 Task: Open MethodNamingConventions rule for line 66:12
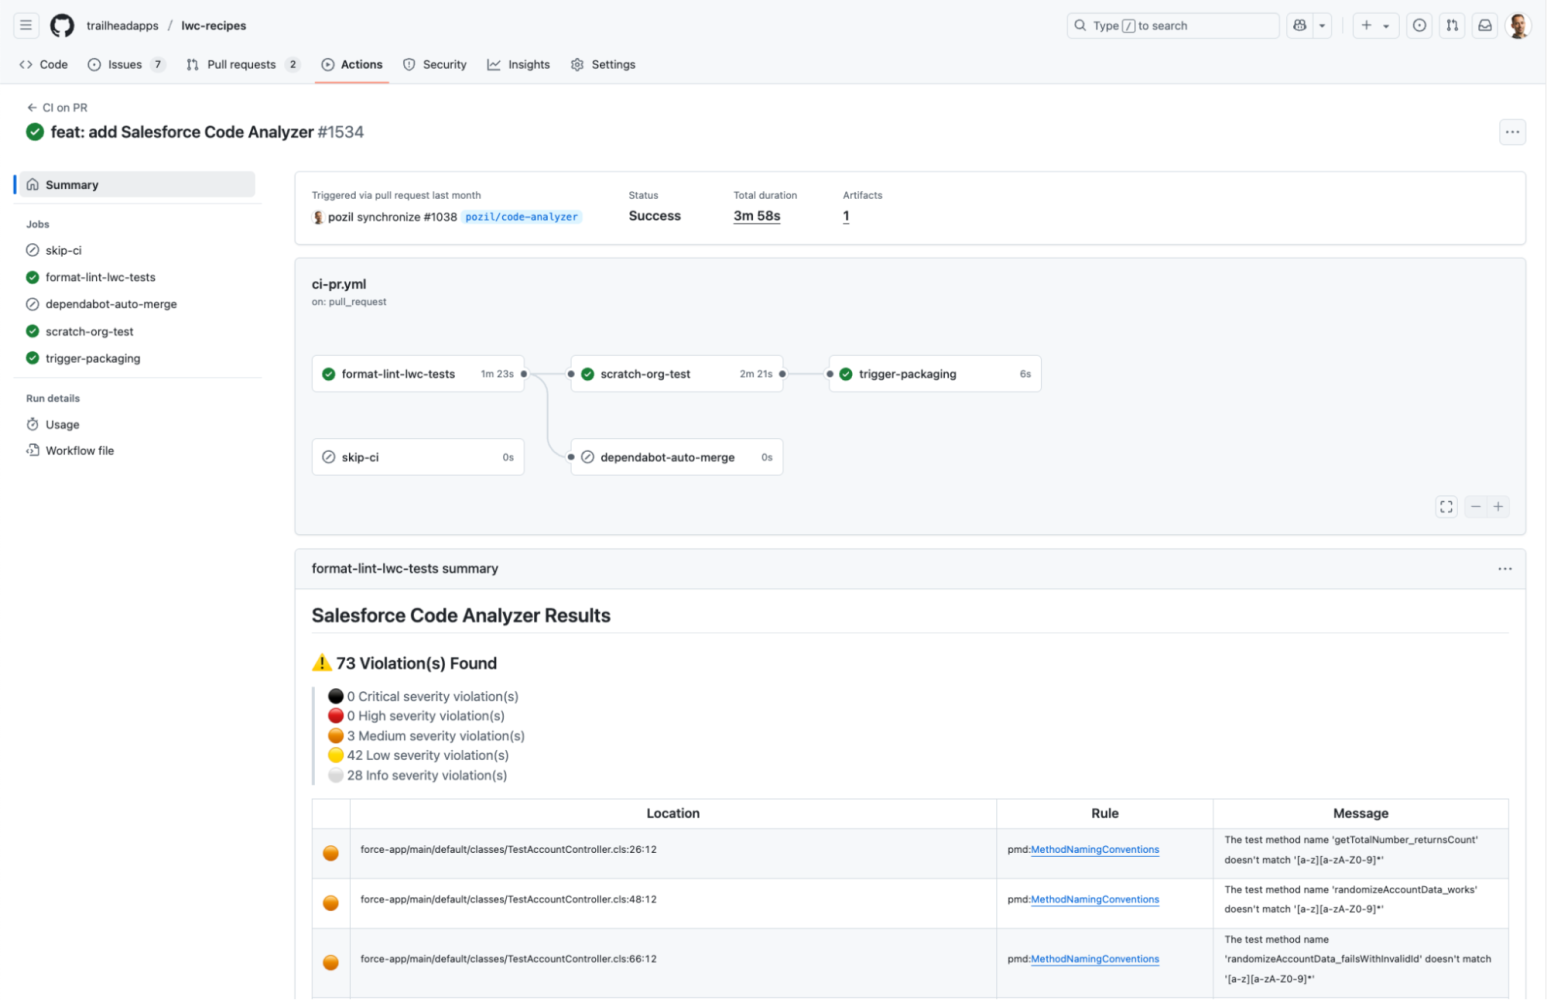click(1095, 959)
